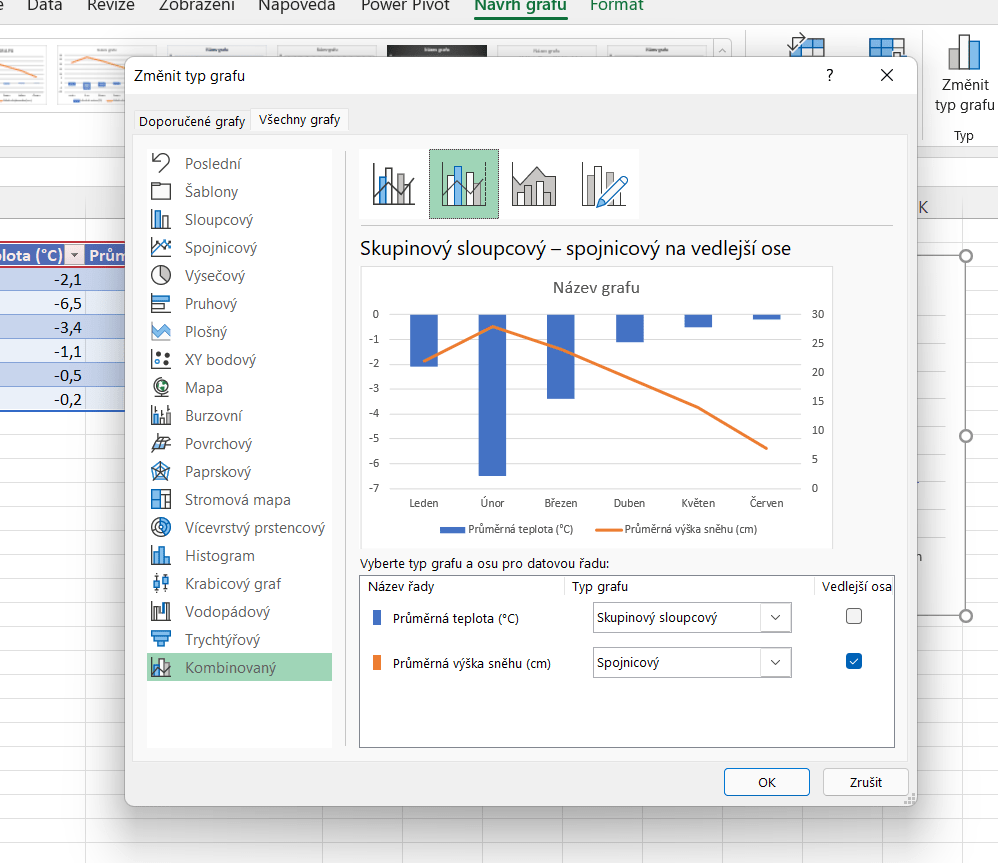Viewport: 998px width, 863px height.
Task: Open filter dropdown on teplota column header
Action: (73, 256)
